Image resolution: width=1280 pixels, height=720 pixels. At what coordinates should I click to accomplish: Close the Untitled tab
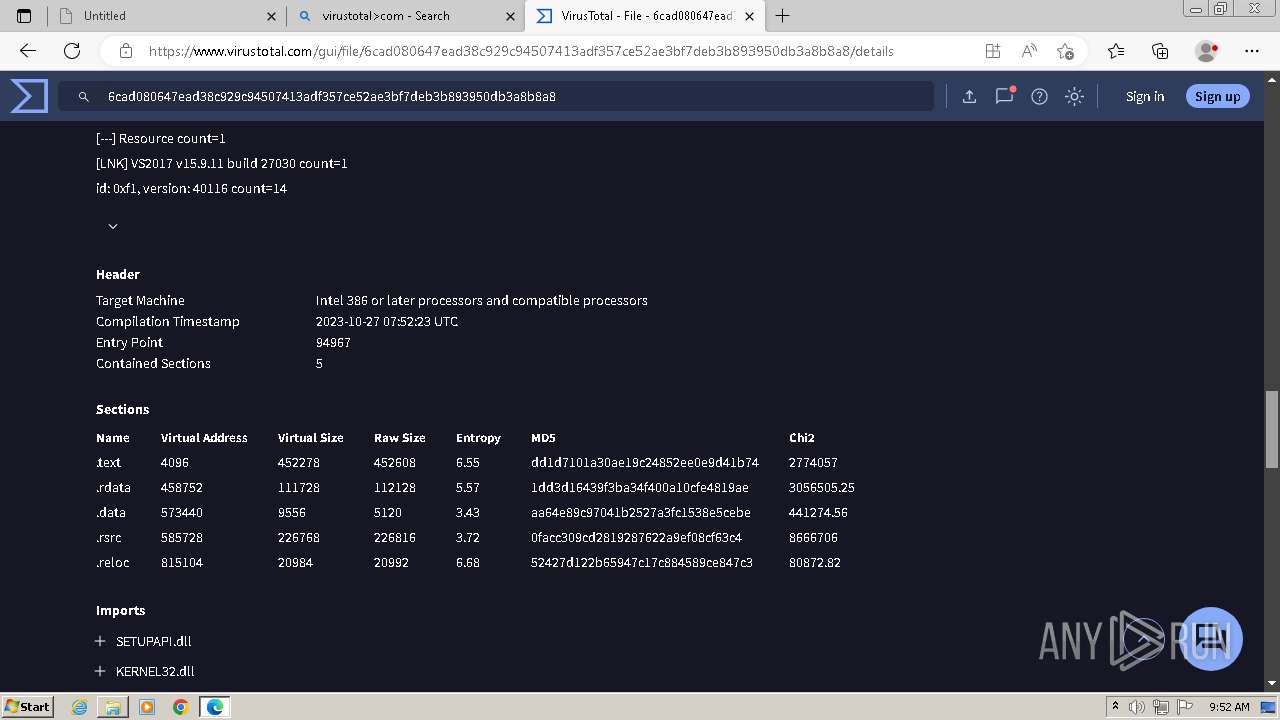(x=272, y=16)
